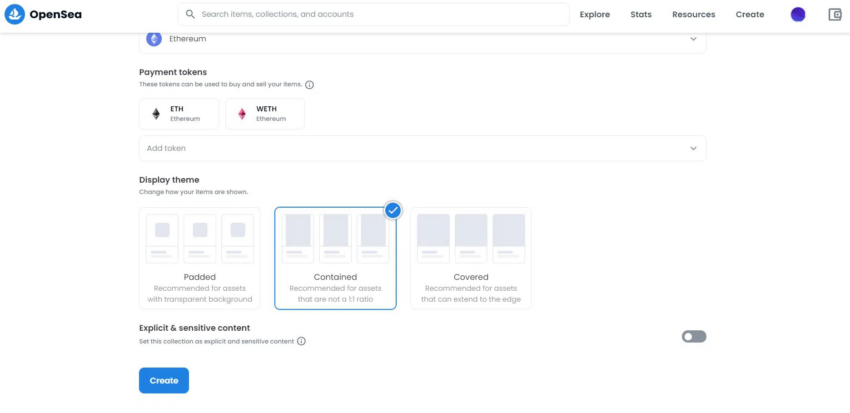This screenshot has height=413, width=850.
Task: Toggle the Explicit & sensitive content switch
Action: click(694, 337)
